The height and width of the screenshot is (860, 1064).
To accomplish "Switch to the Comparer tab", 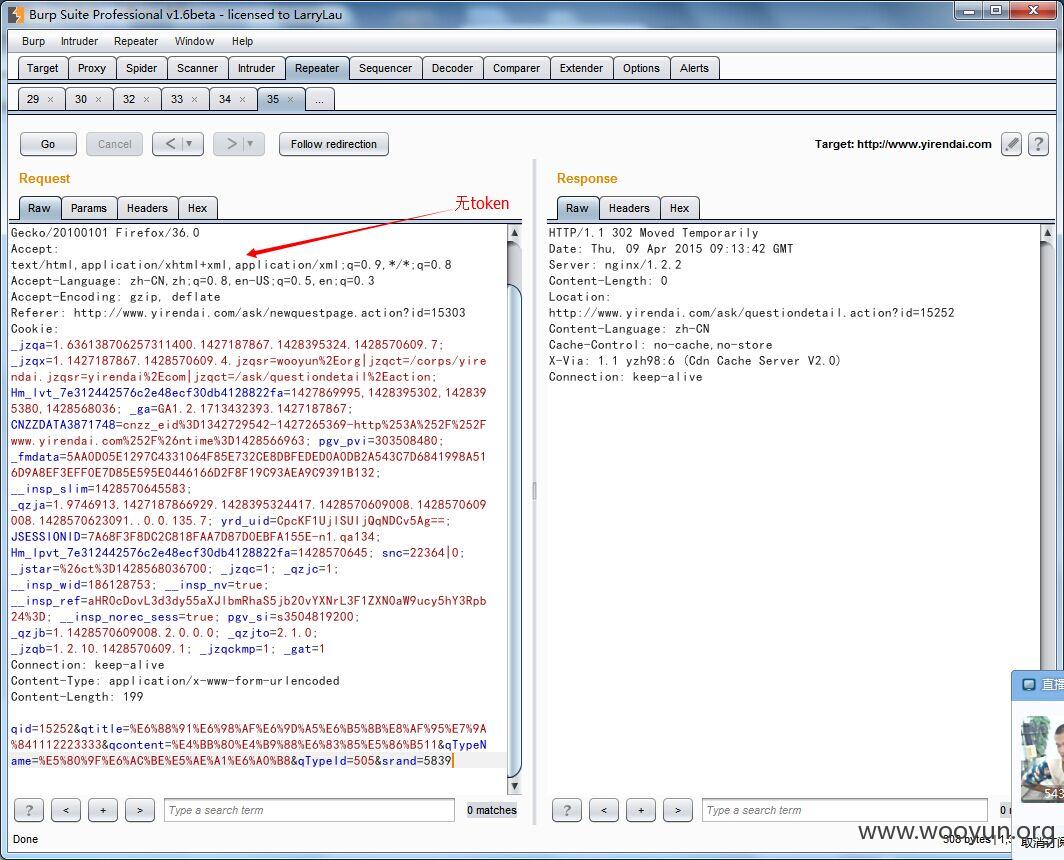I will [x=516, y=68].
